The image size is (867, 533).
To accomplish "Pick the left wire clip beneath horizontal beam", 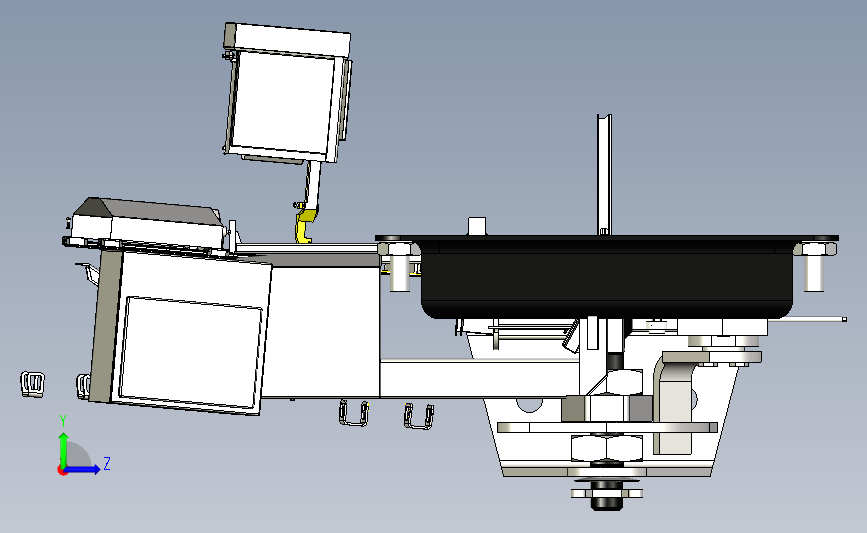I will click(x=354, y=413).
